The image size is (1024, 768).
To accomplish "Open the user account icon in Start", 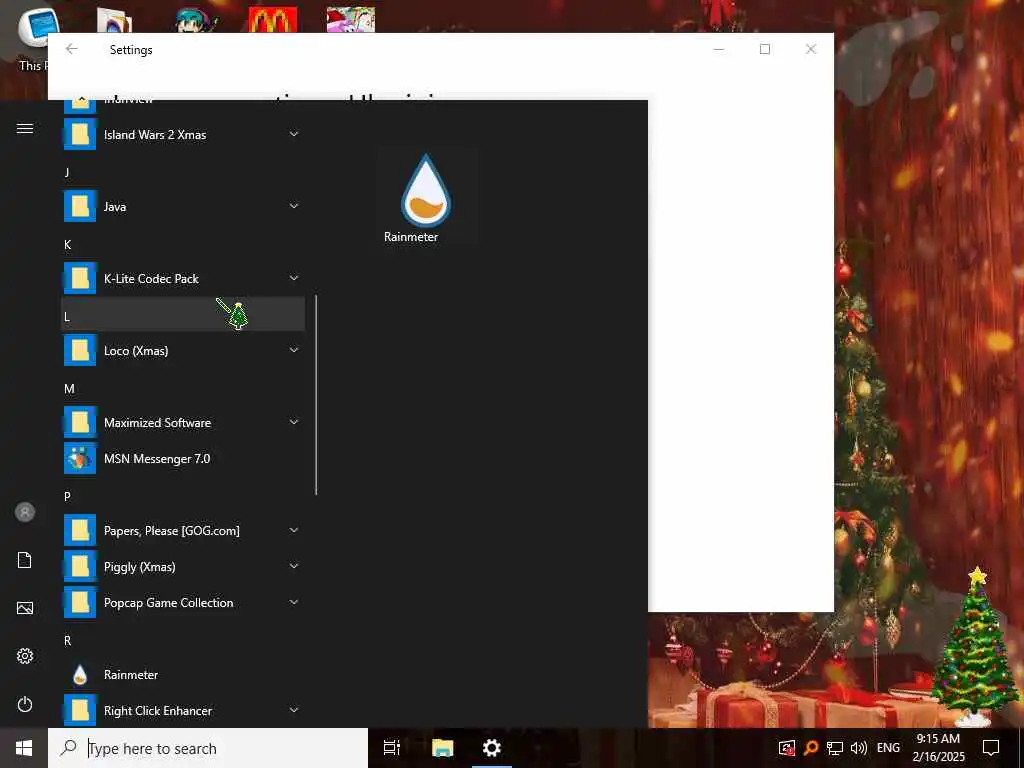I will [25, 512].
